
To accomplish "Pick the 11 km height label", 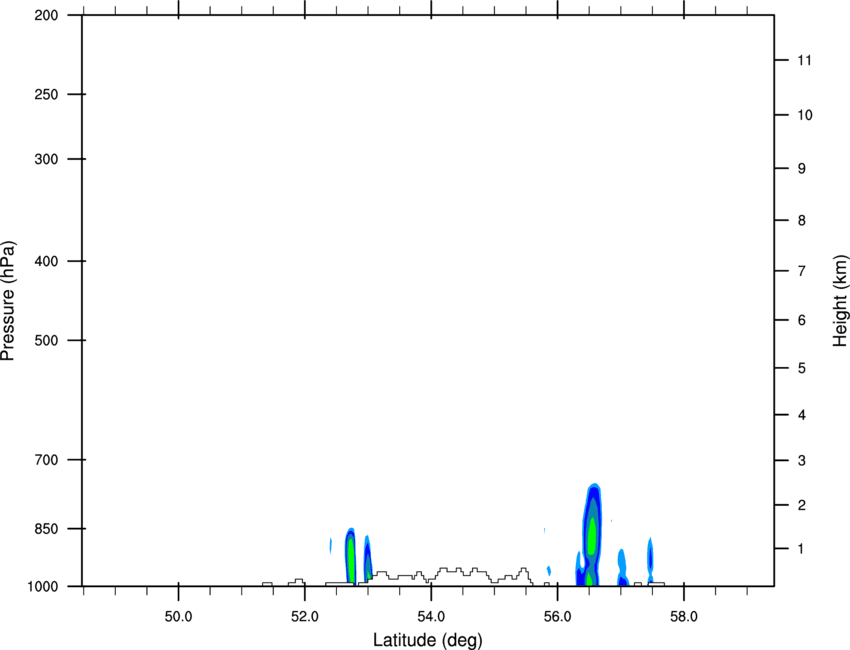I will [x=805, y=60].
